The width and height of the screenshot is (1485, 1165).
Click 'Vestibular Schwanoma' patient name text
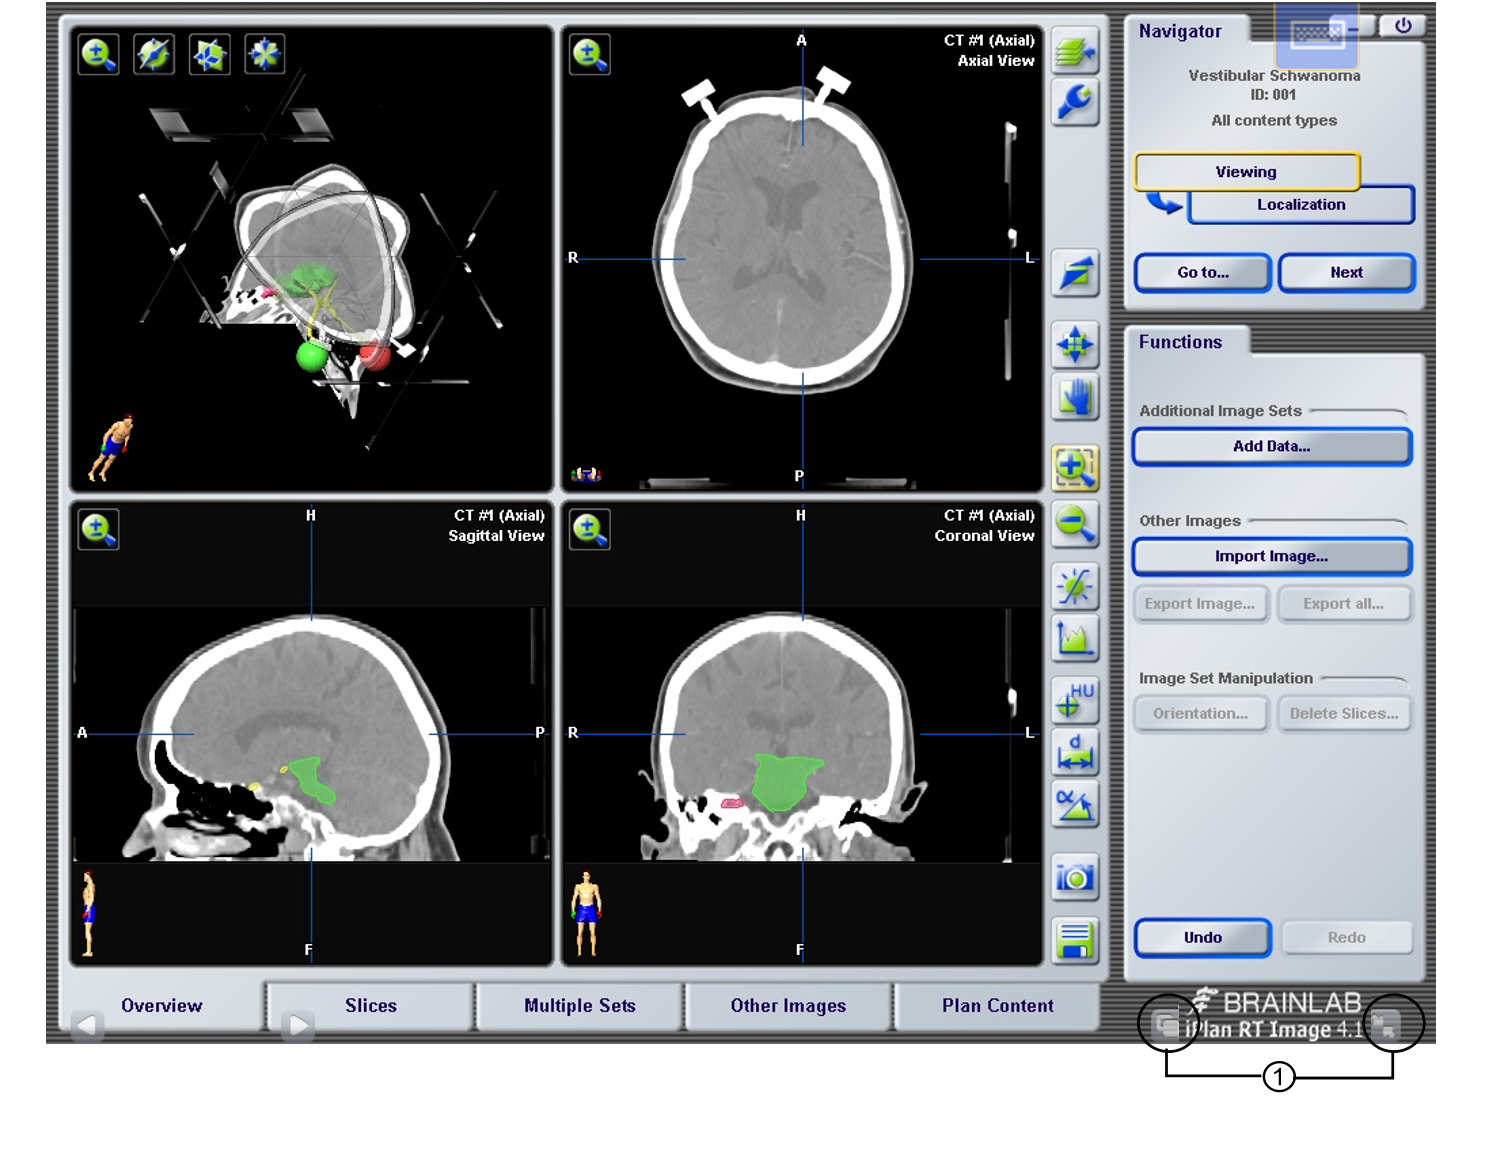pos(1274,75)
